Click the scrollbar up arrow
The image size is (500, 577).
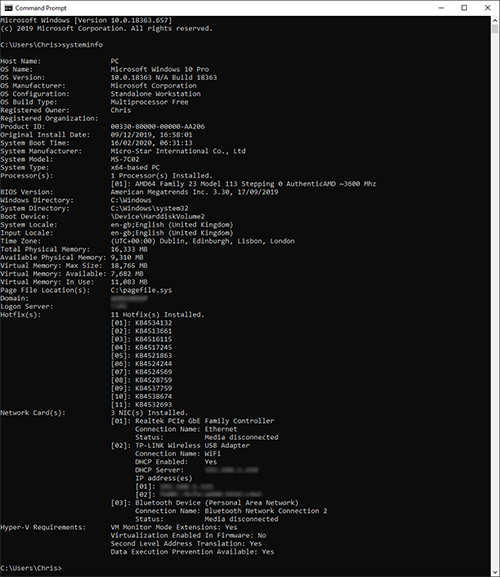[495, 21]
